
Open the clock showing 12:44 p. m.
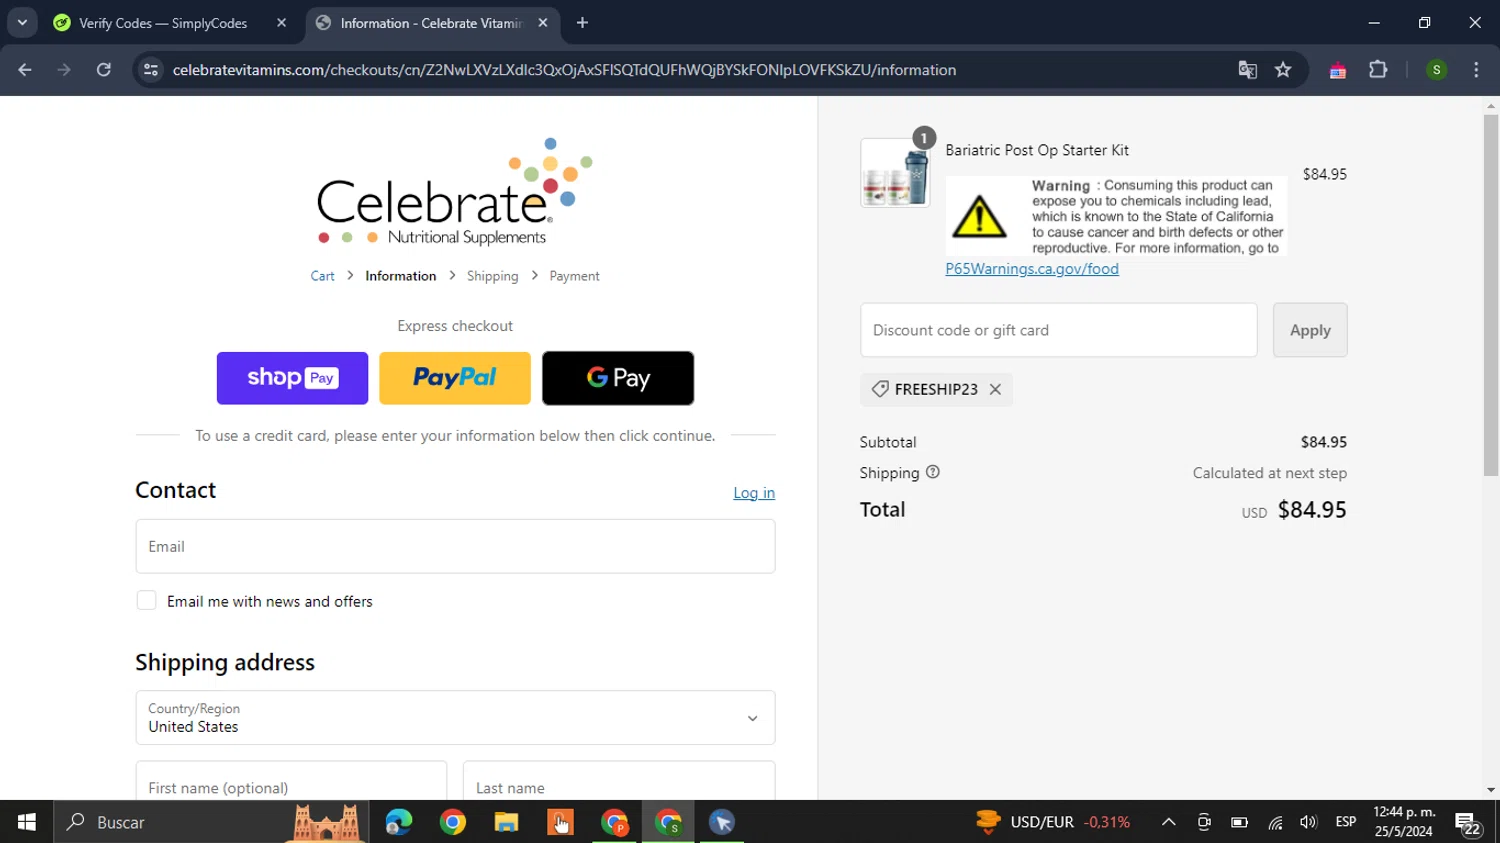click(x=1404, y=822)
